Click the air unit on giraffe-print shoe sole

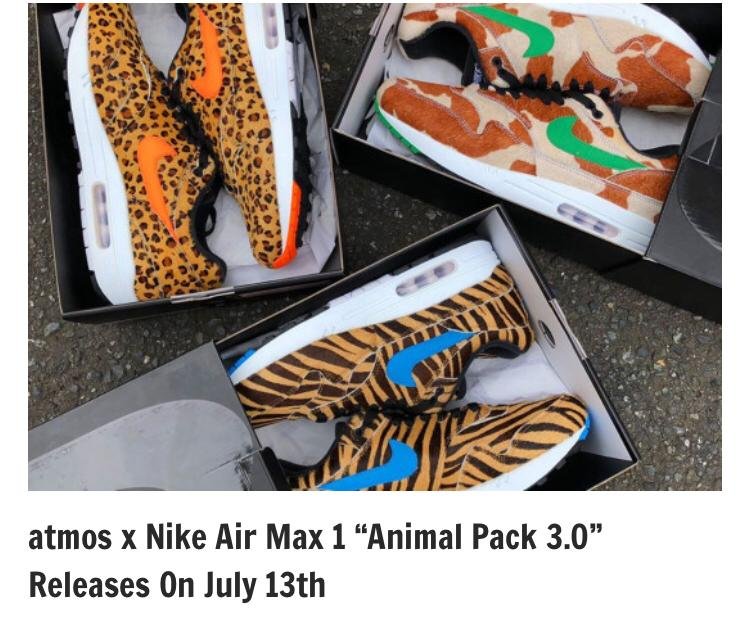[x=587, y=220]
